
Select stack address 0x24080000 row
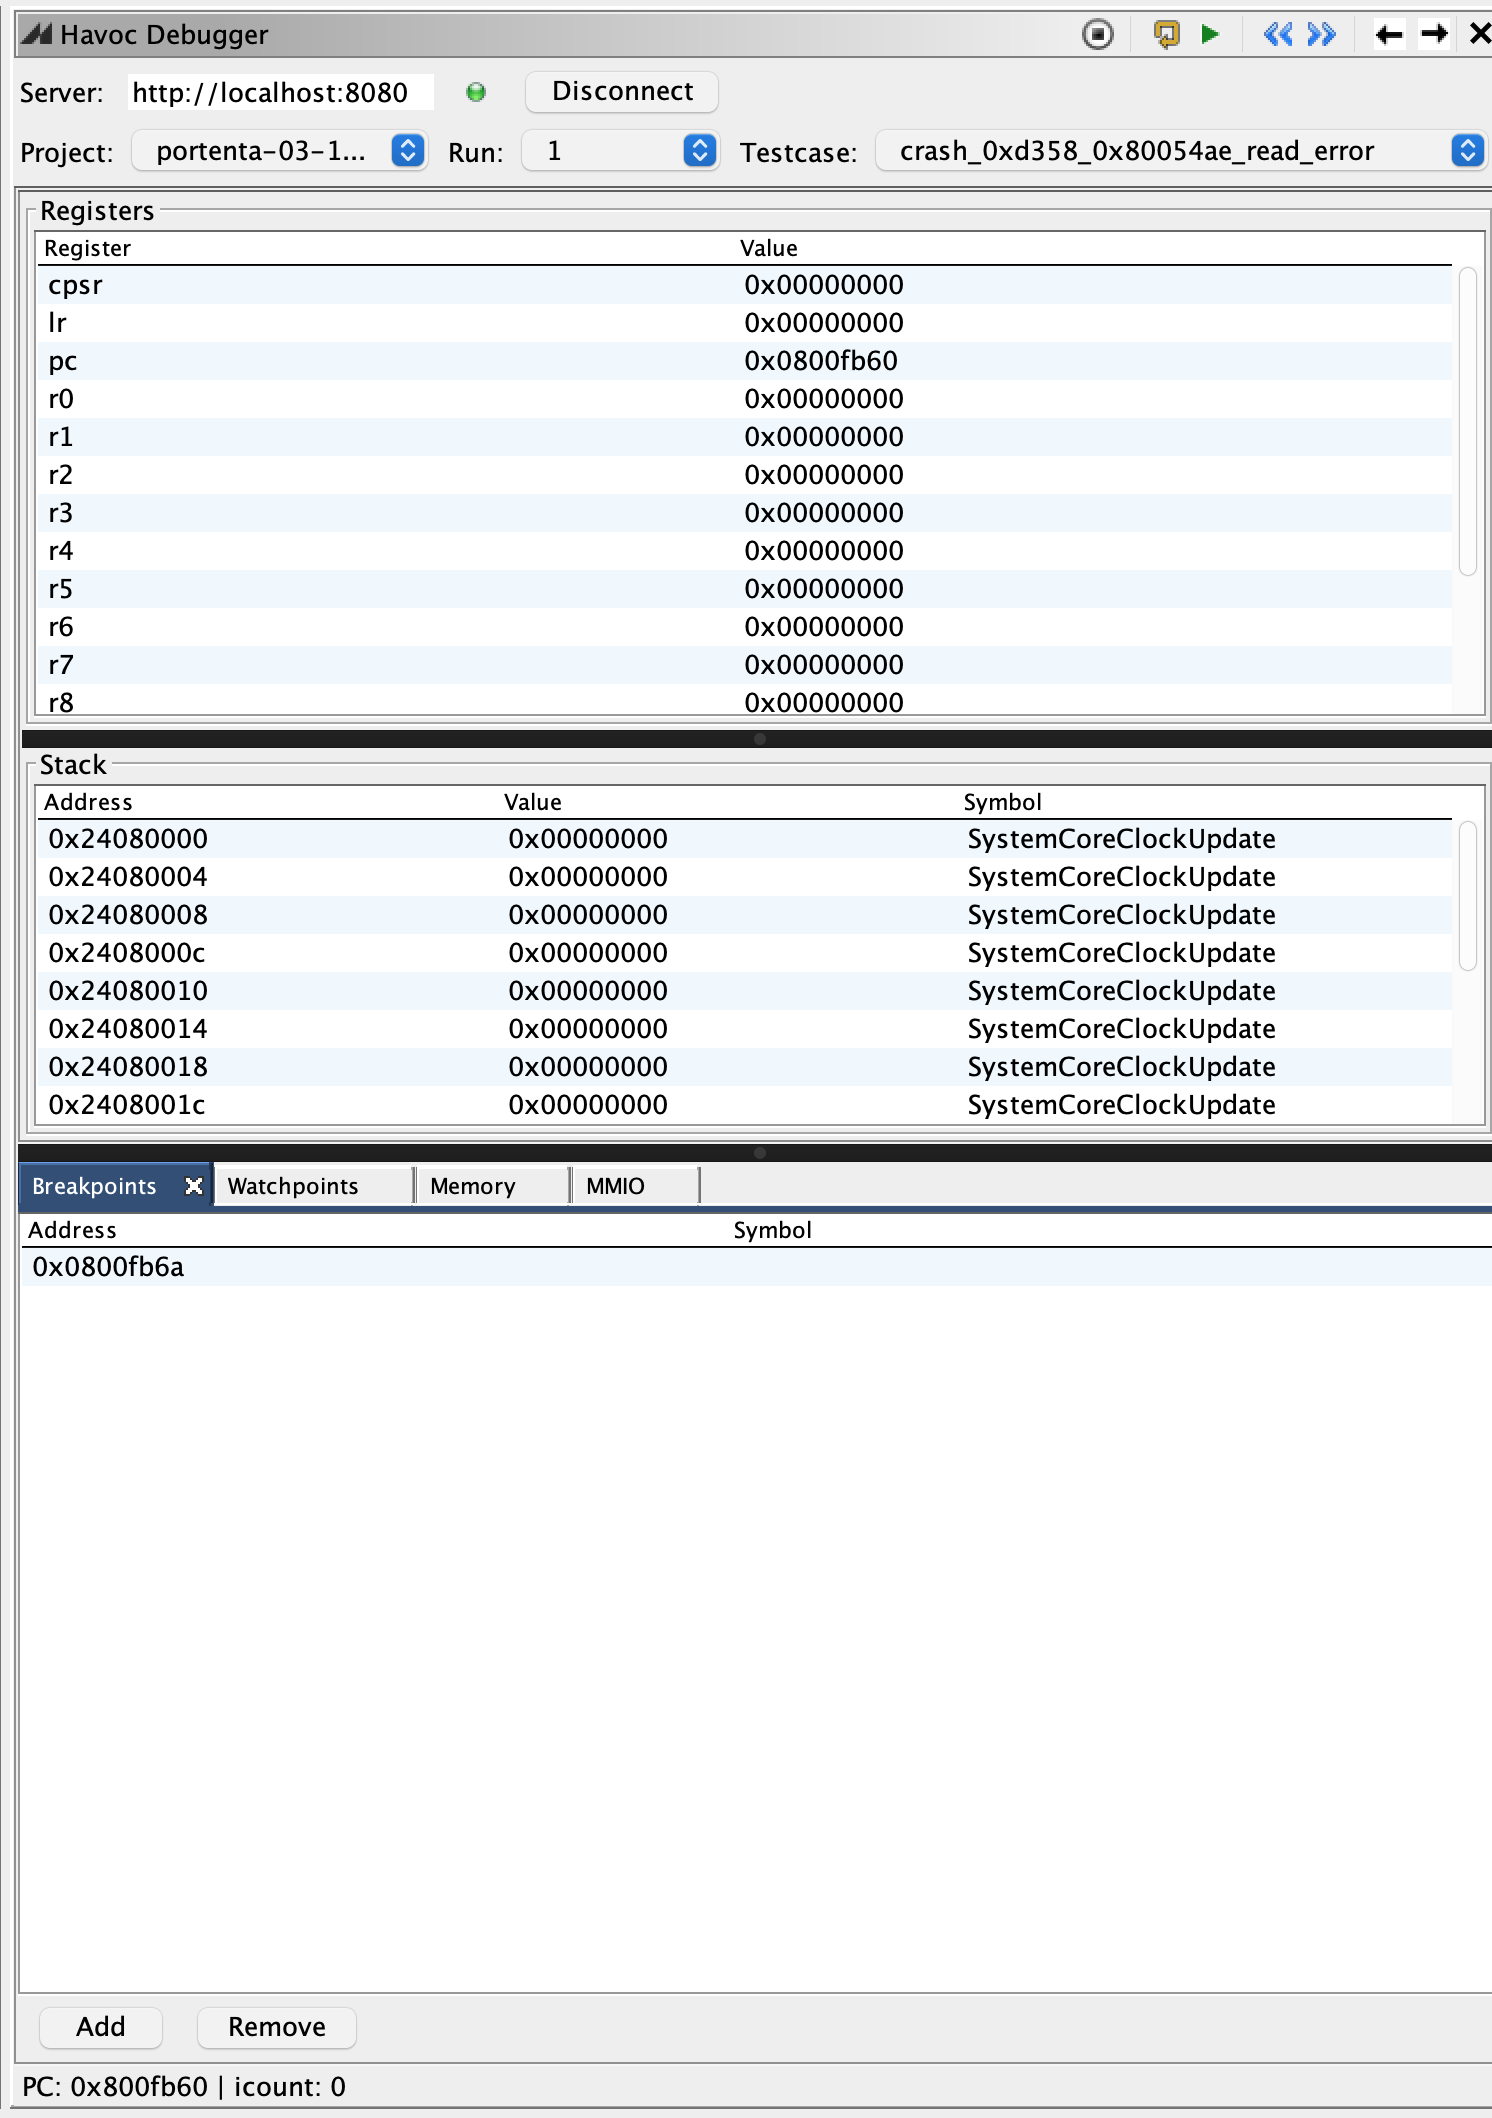[x=745, y=839]
